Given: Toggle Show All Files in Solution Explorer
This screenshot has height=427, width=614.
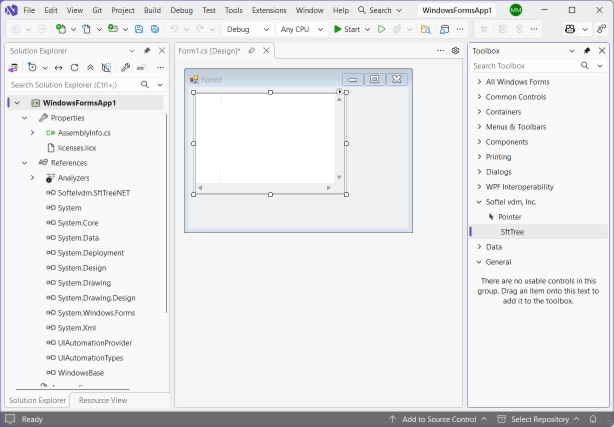Looking at the screenshot, I should [x=106, y=68].
